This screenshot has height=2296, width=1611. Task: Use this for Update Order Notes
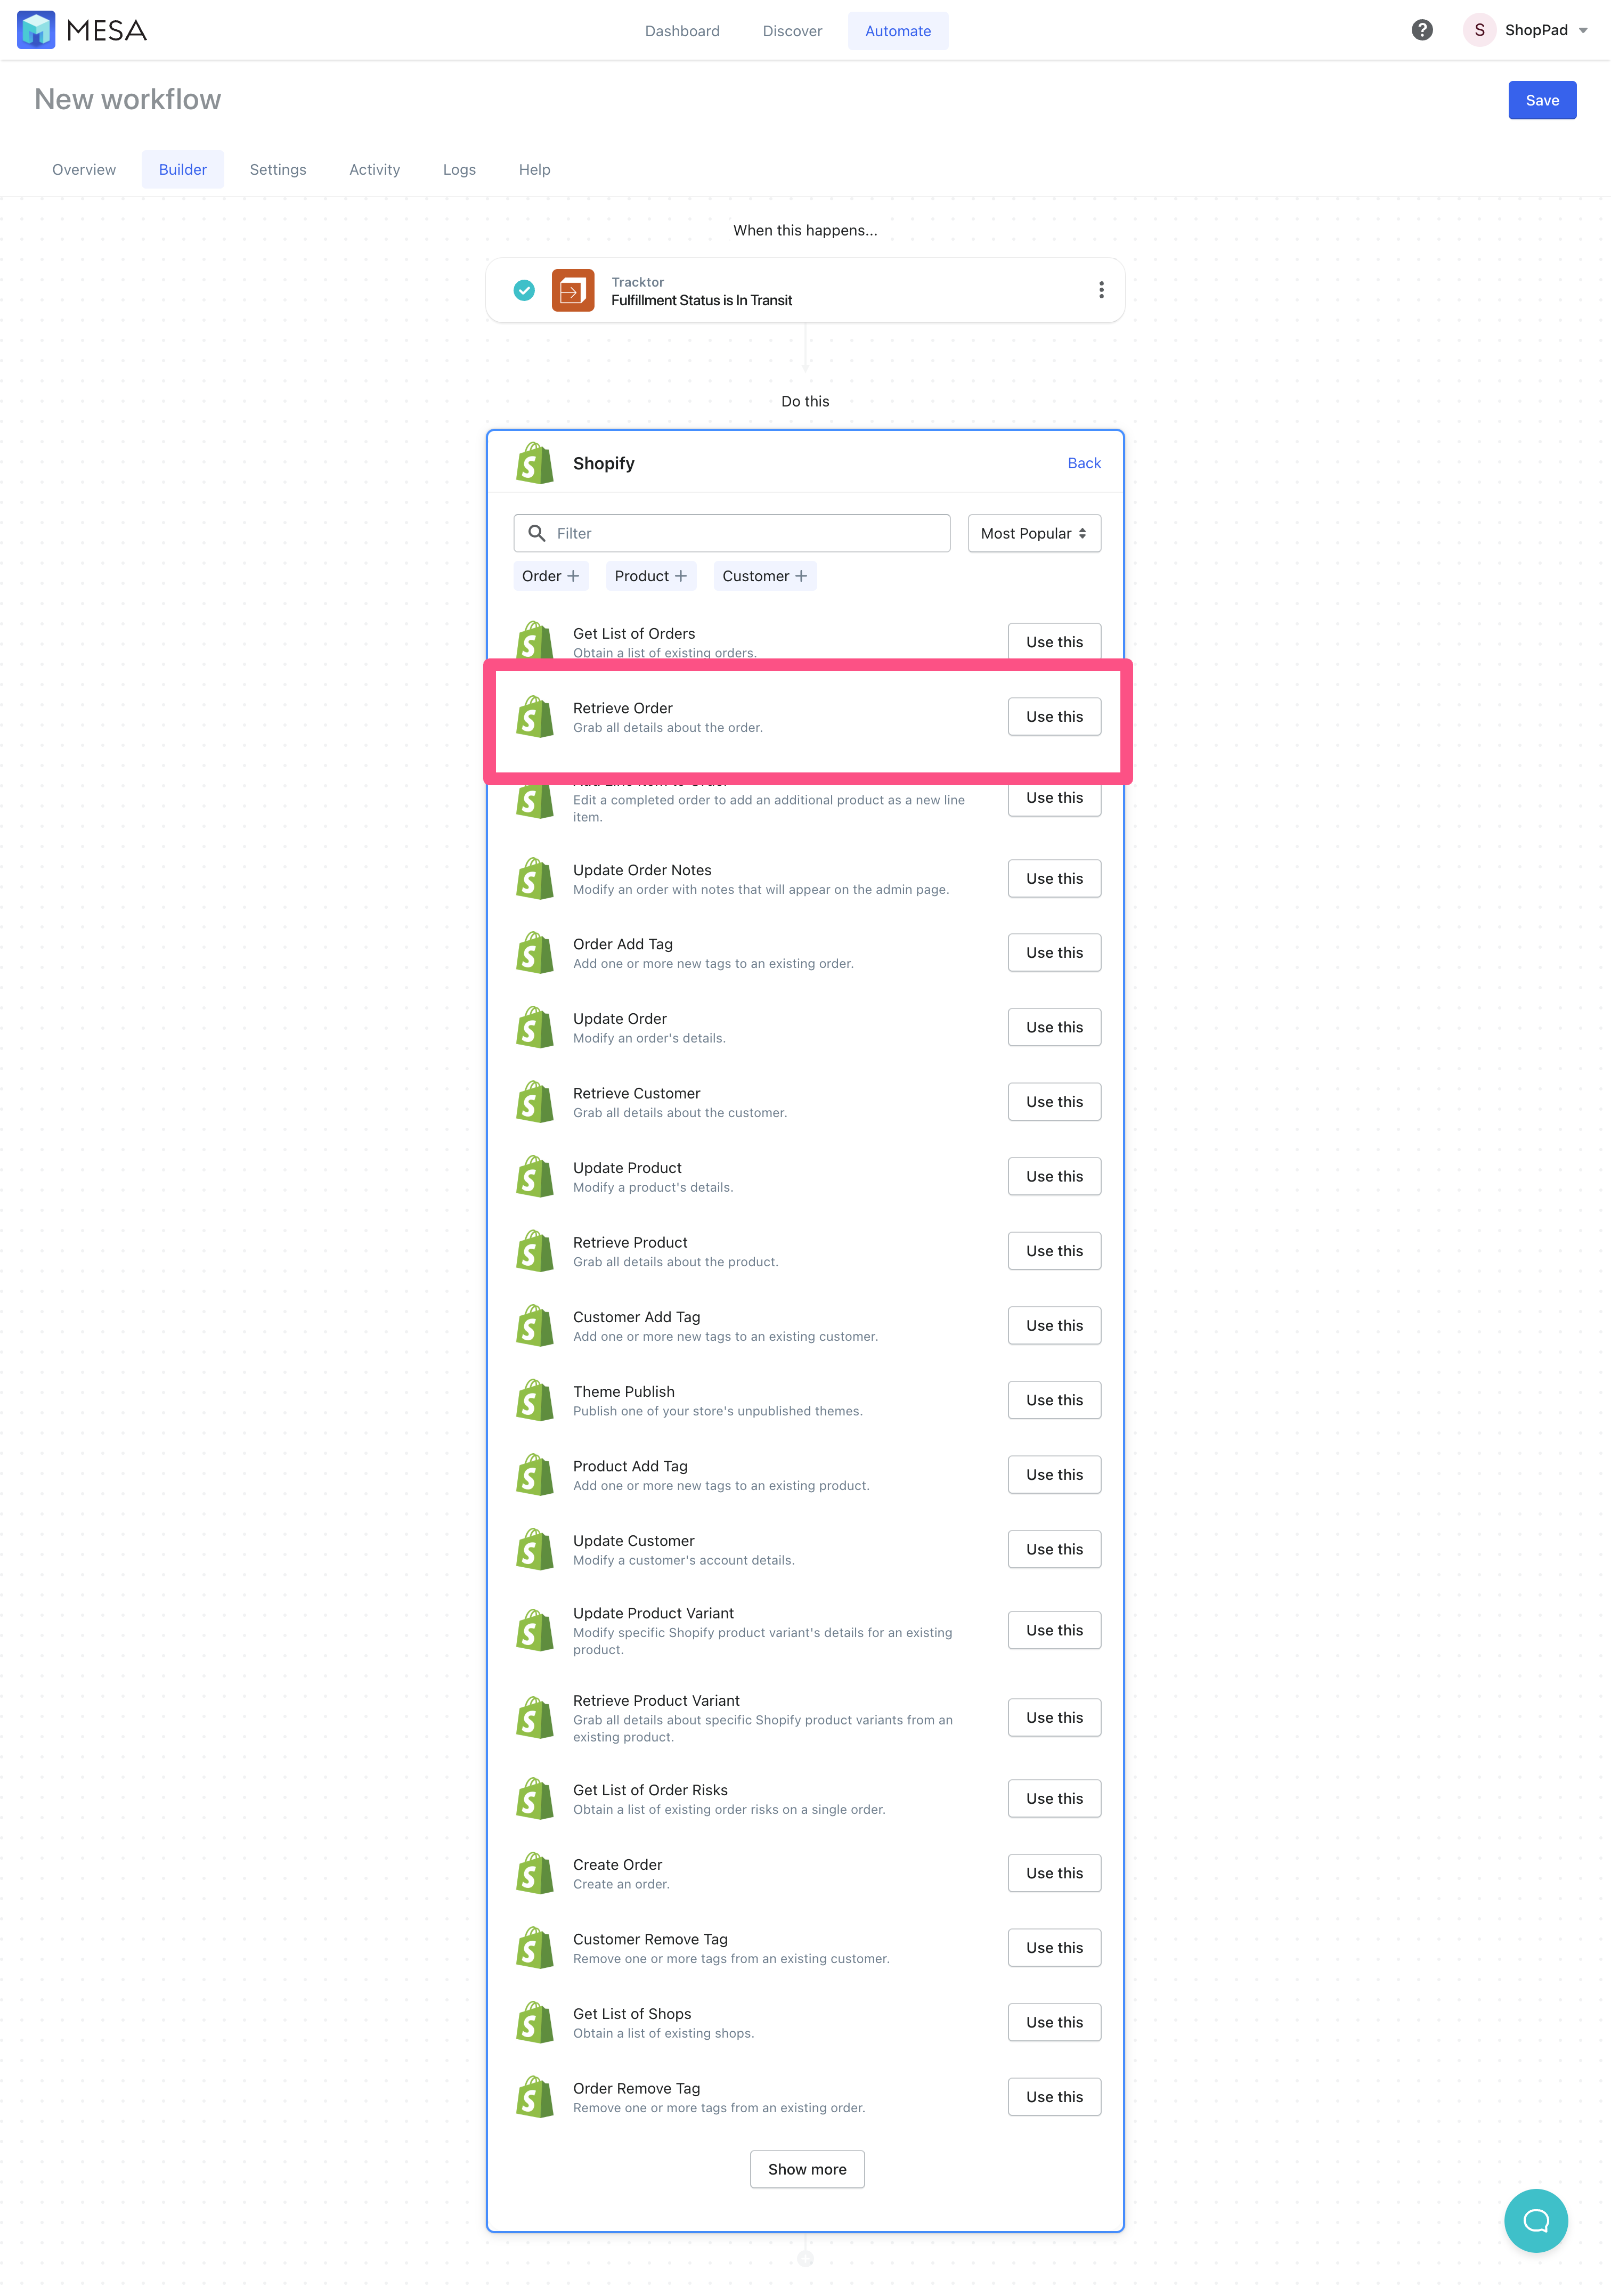point(1054,879)
